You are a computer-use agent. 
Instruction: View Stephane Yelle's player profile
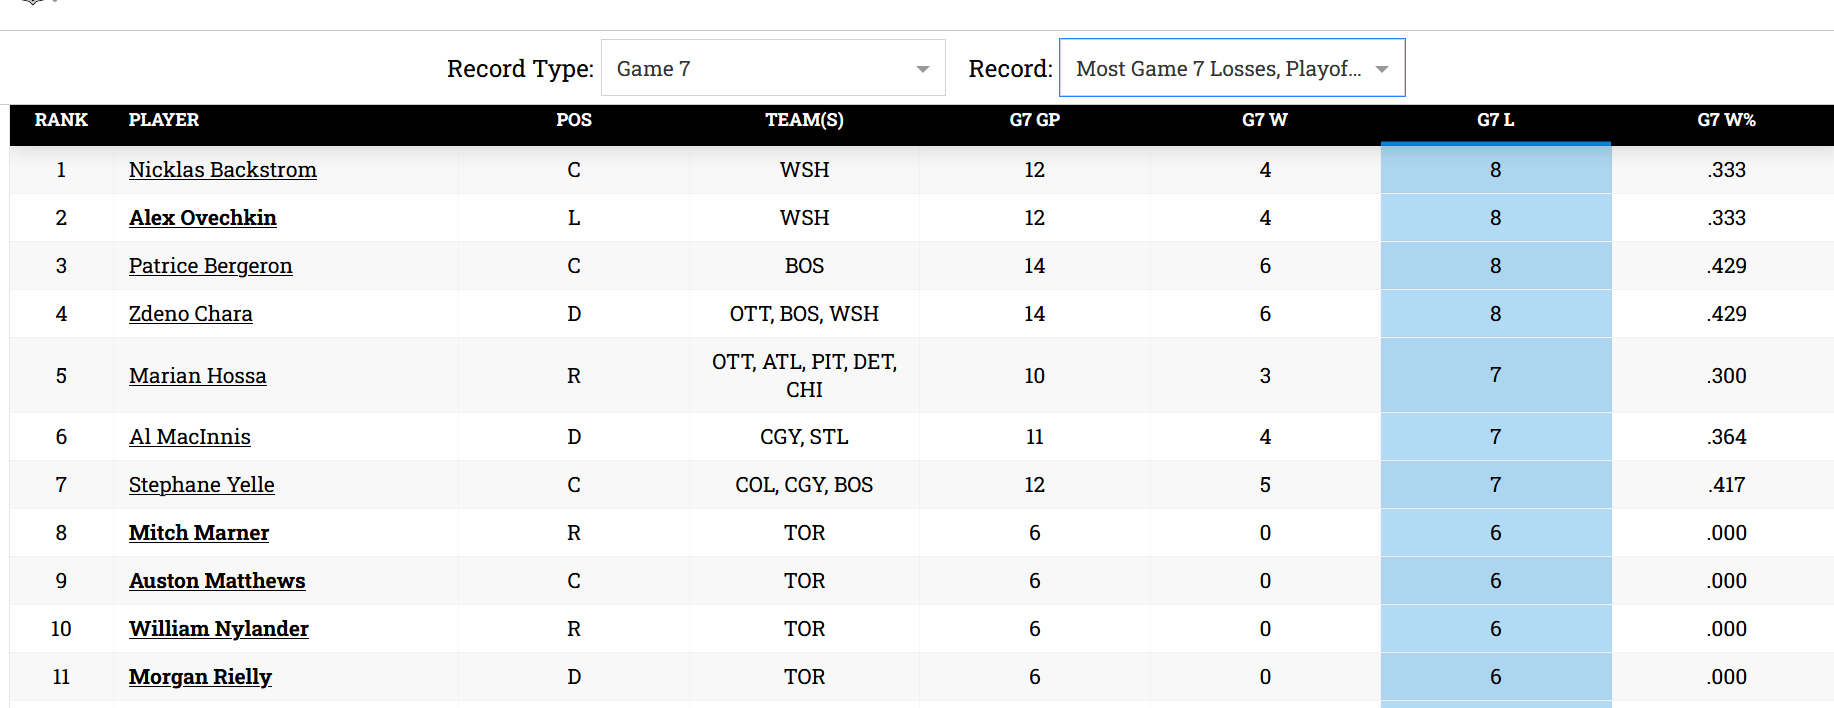[x=201, y=485]
